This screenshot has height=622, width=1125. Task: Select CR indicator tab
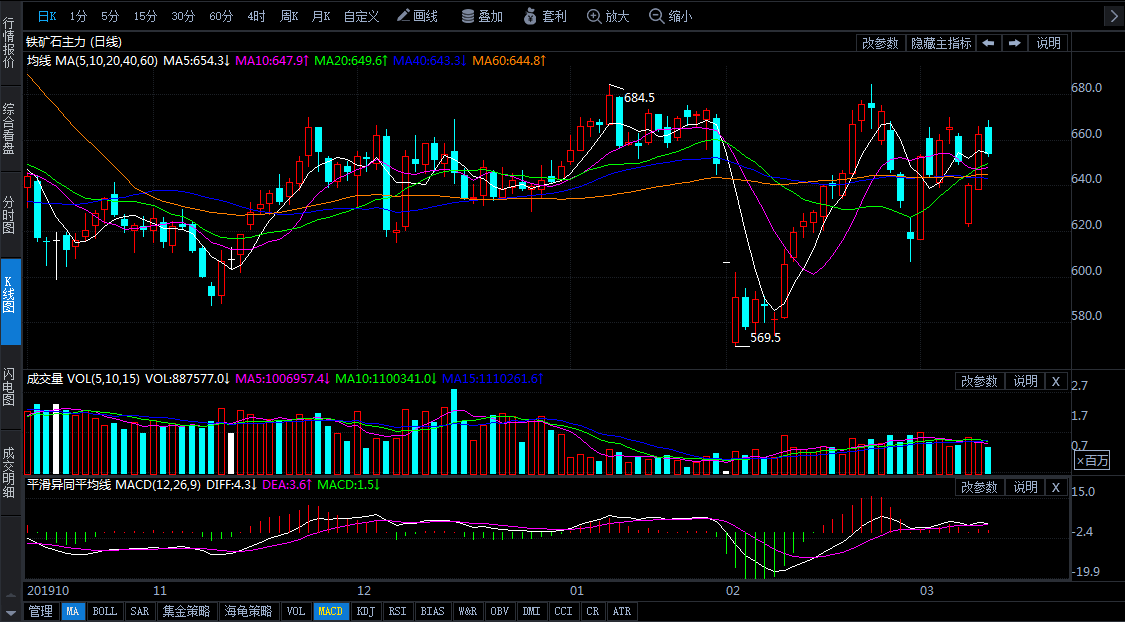coord(593,611)
